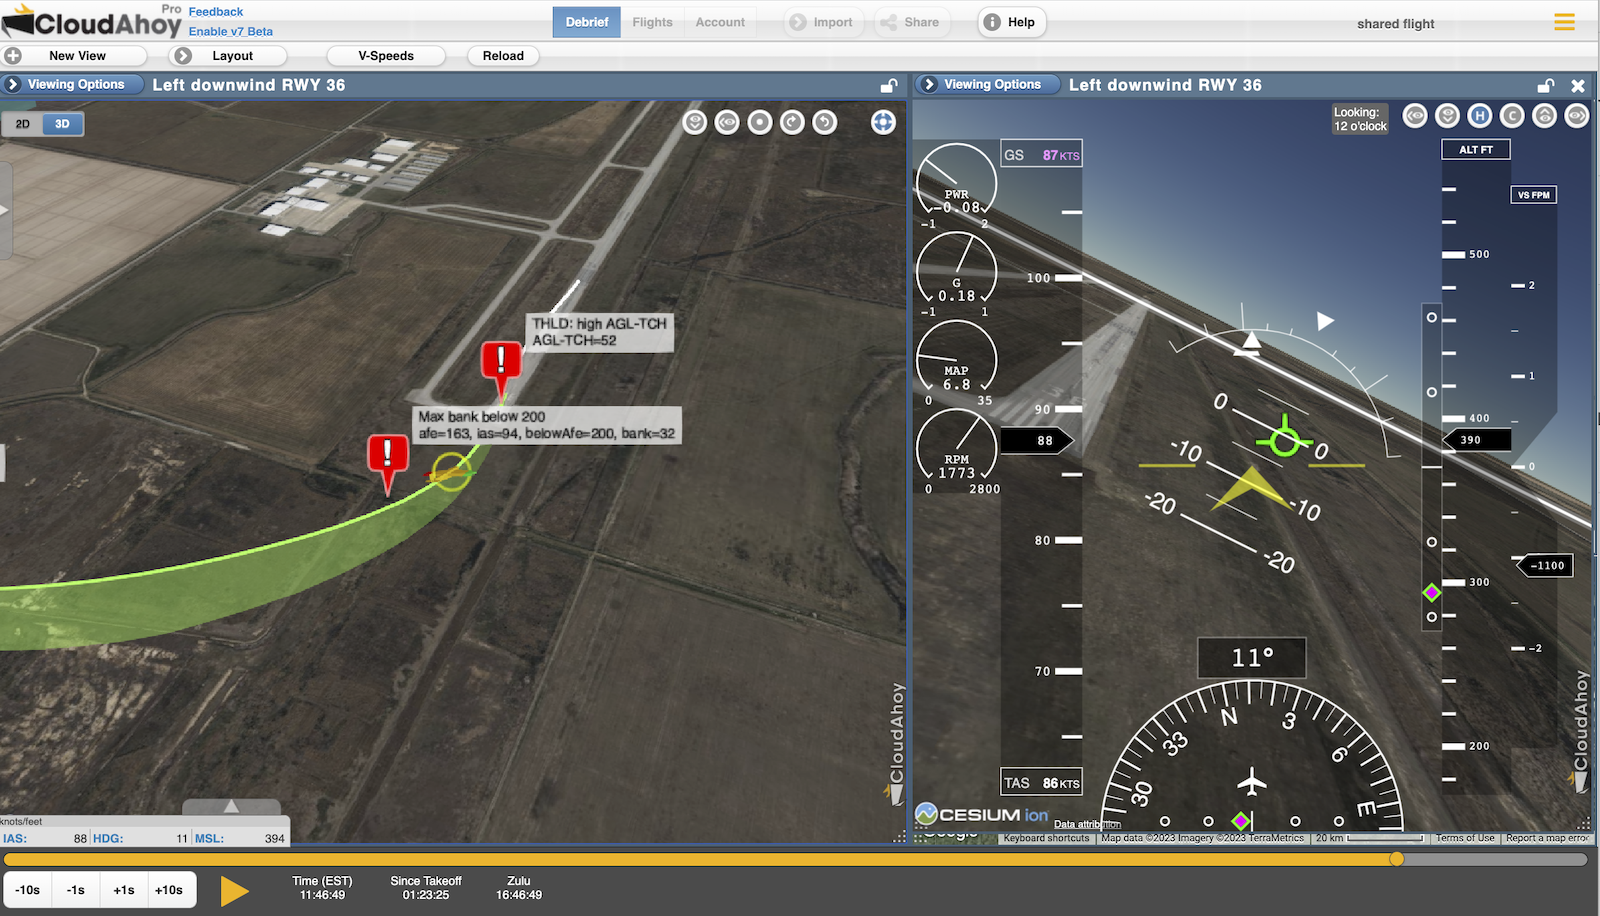Viewport: 1600px width, 916px height.
Task: Click the timeline slider handle
Action: point(1396,859)
